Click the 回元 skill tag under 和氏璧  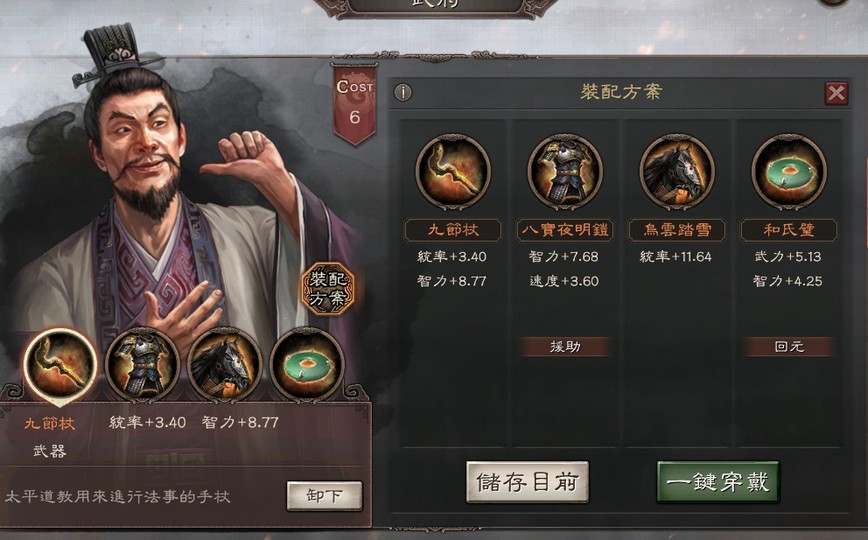pyautogui.click(x=789, y=347)
